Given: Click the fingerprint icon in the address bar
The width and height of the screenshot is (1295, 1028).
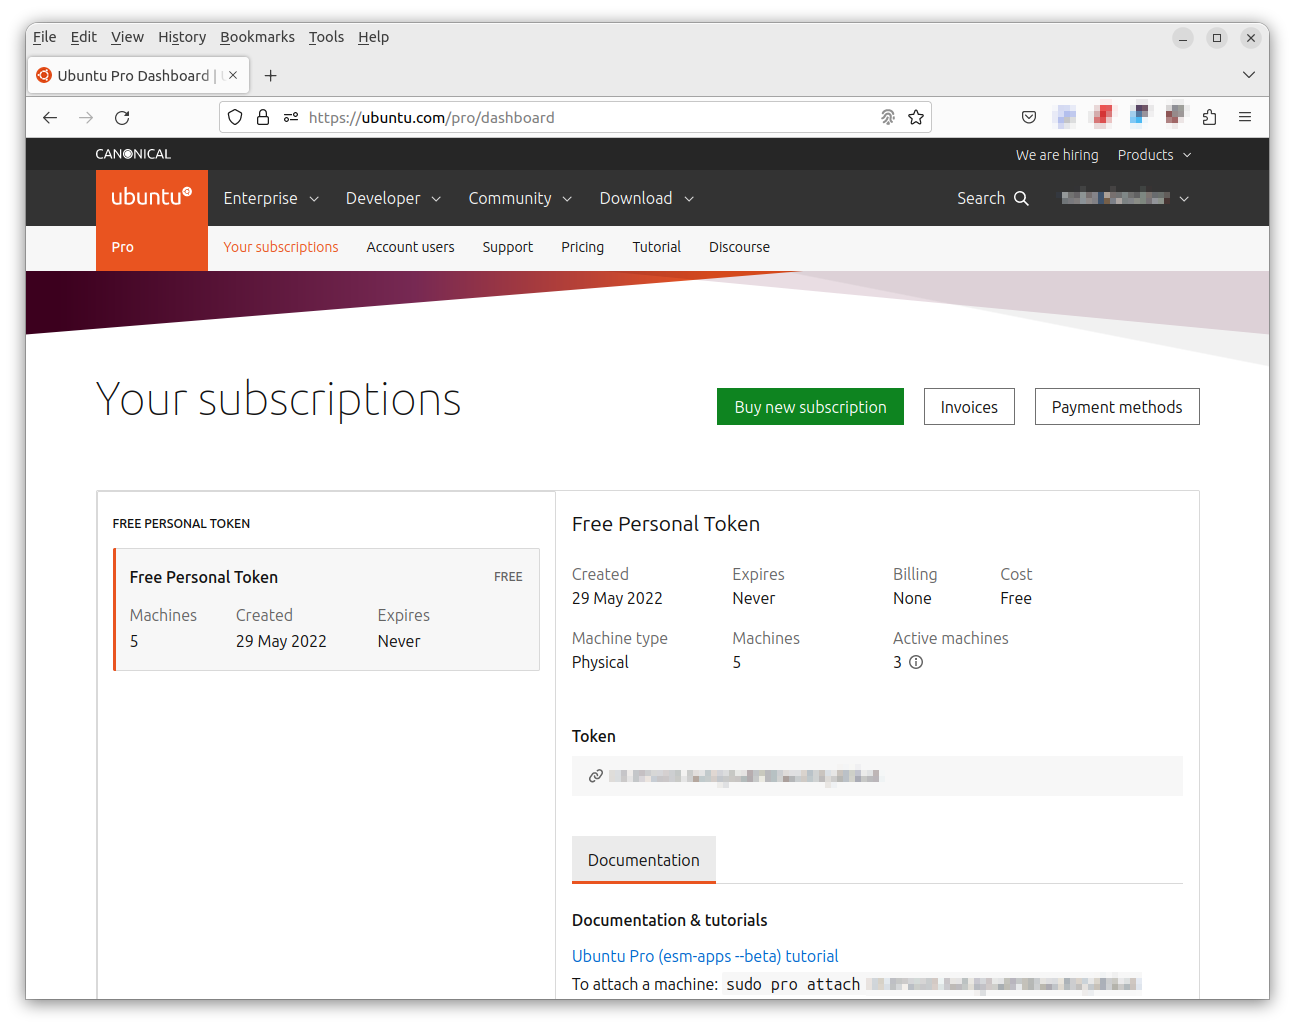Looking at the screenshot, I should click(888, 117).
